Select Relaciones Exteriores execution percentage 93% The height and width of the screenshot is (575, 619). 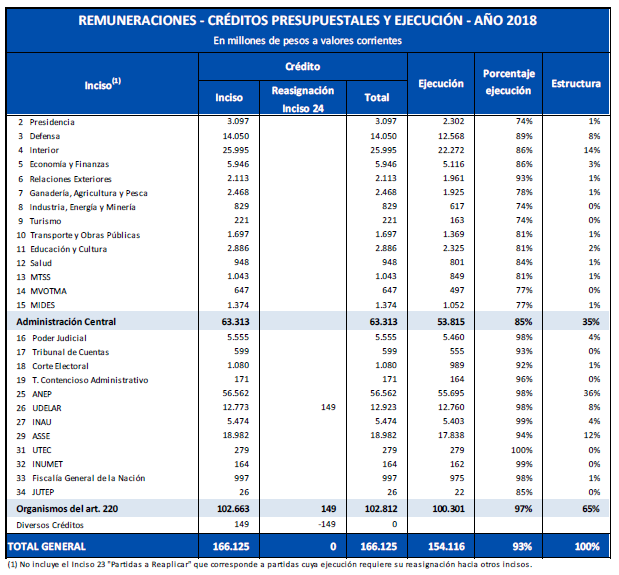524,178
